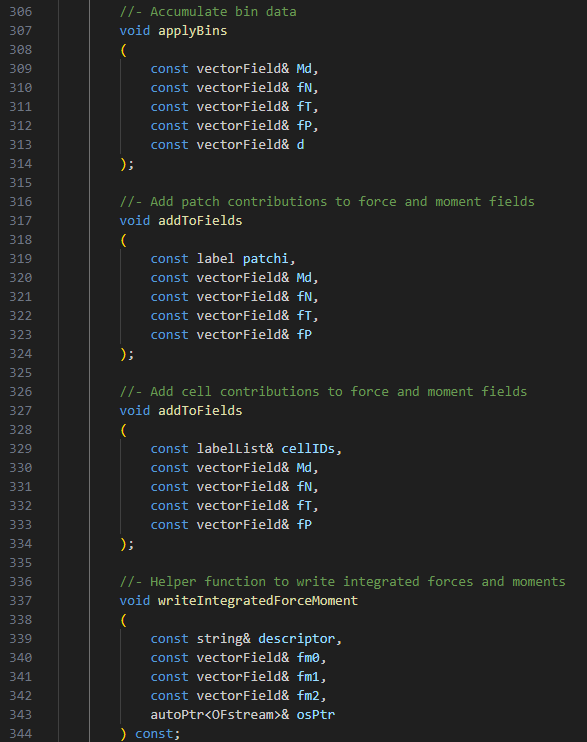Image resolution: width=587 pixels, height=742 pixels.
Task: Click parameter fP on line 333
Action: pyautogui.click(x=304, y=524)
